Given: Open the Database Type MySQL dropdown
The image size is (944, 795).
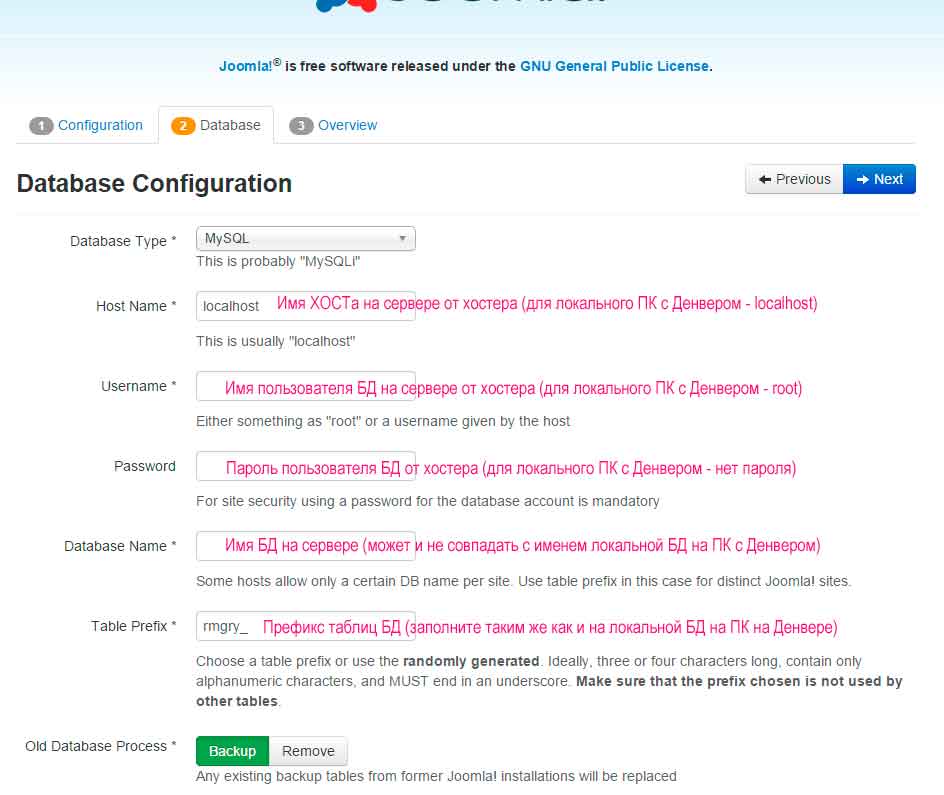Looking at the screenshot, I should coord(305,239).
